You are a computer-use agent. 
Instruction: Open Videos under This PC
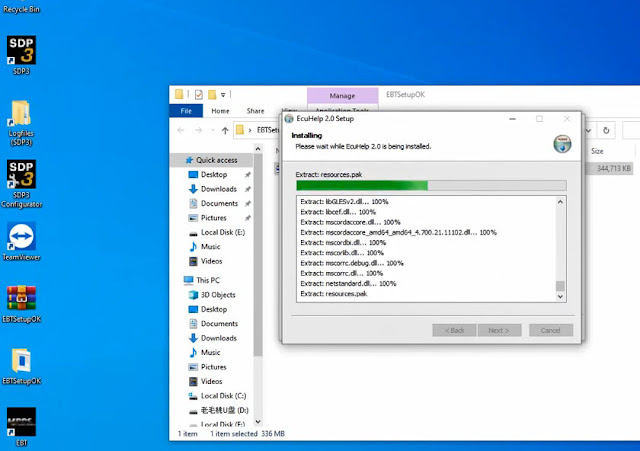211,381
